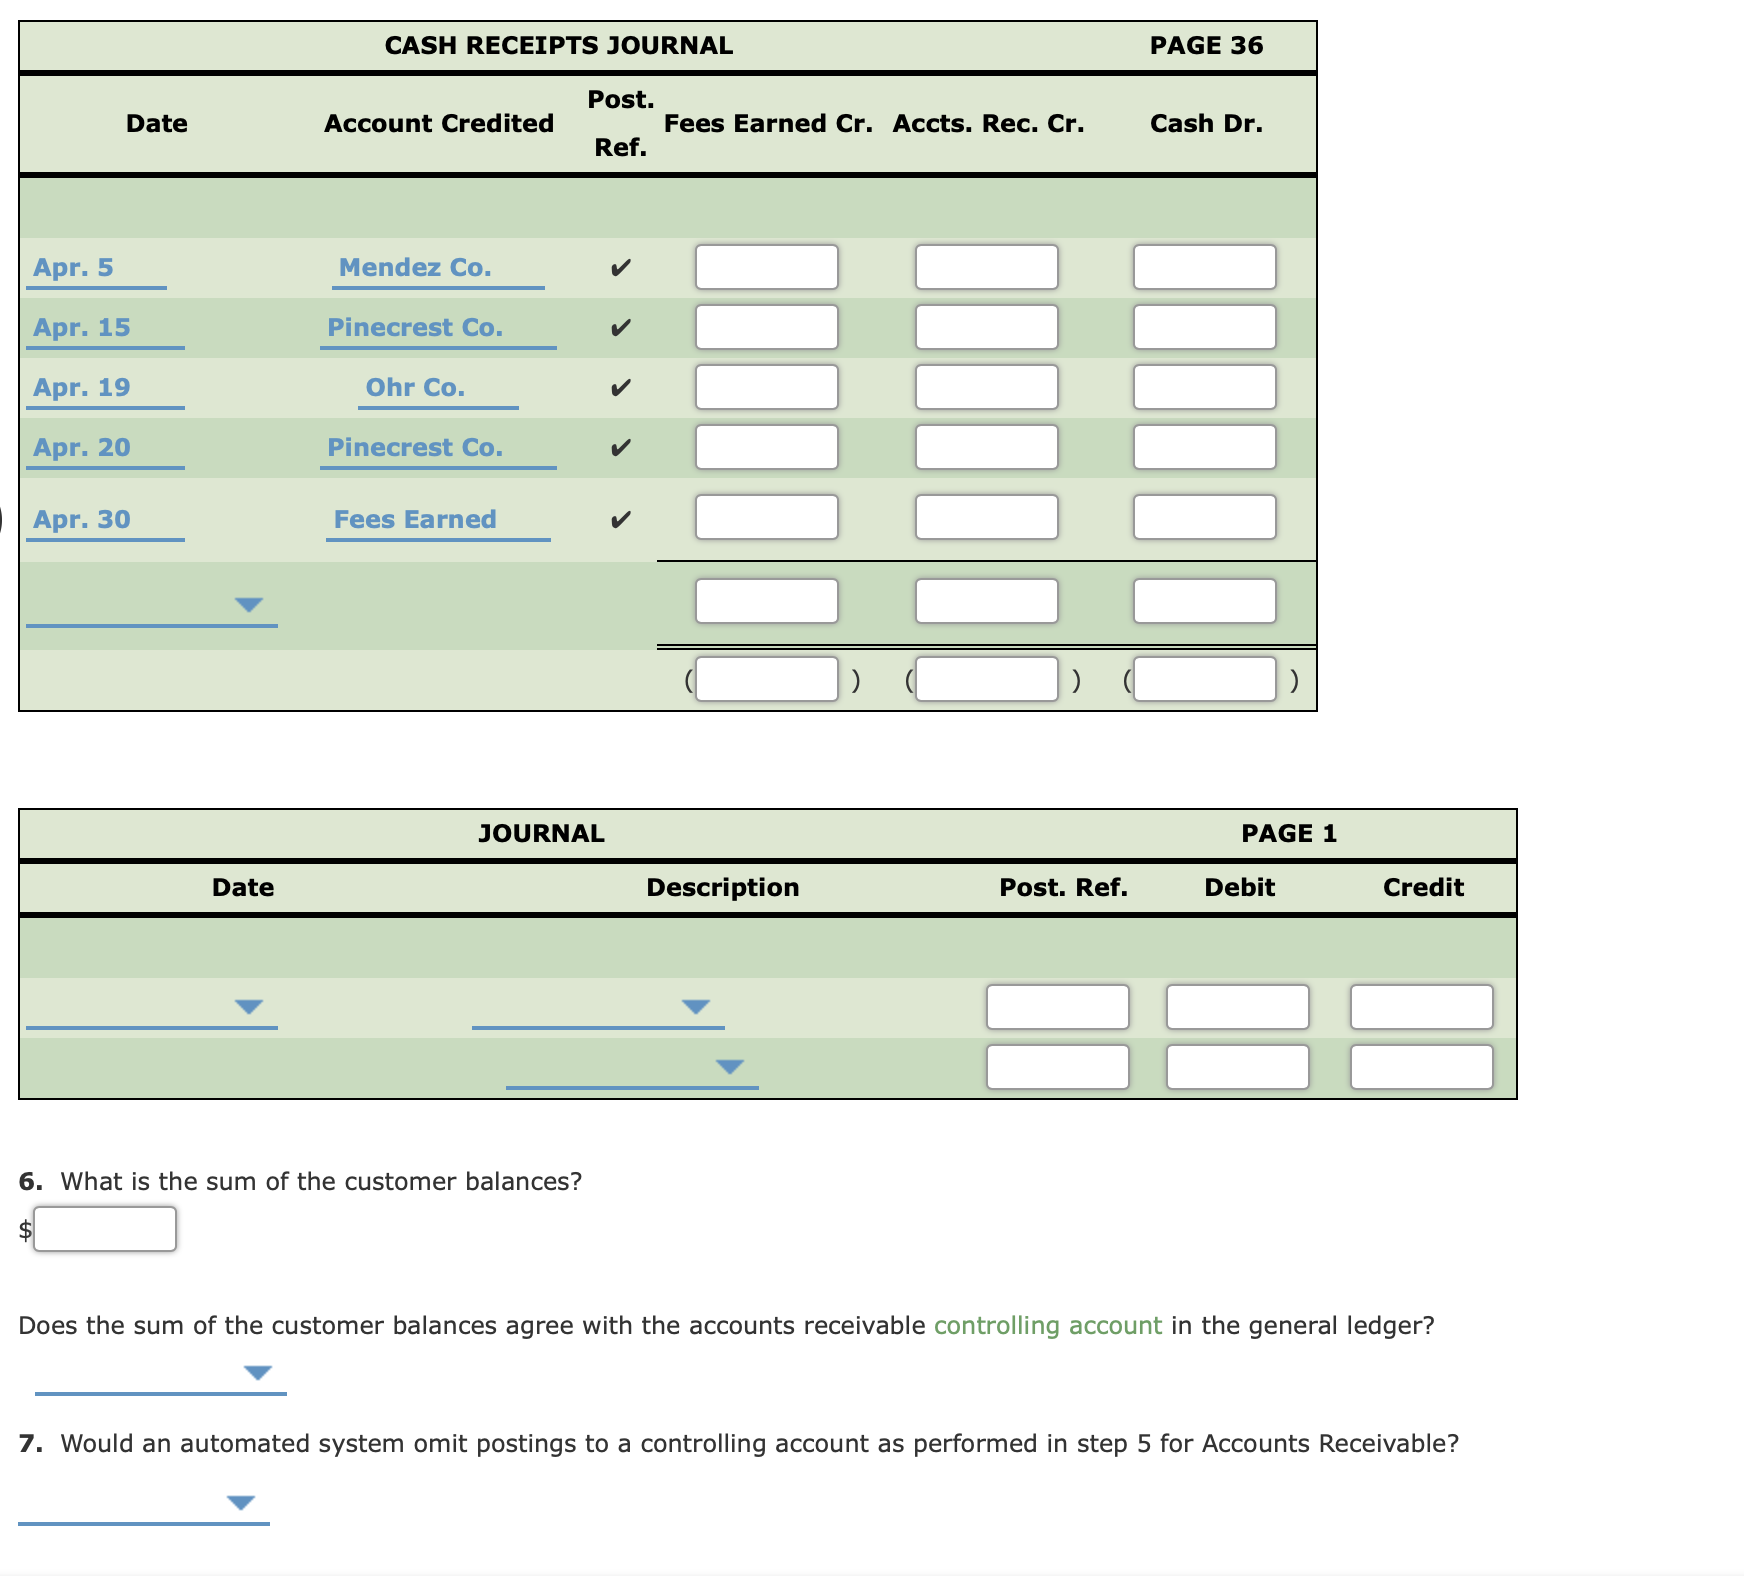Screen dimensions: 1744x1576
Task: Open the answer dropdown below question 7
Action: (x=239, y=1502)
